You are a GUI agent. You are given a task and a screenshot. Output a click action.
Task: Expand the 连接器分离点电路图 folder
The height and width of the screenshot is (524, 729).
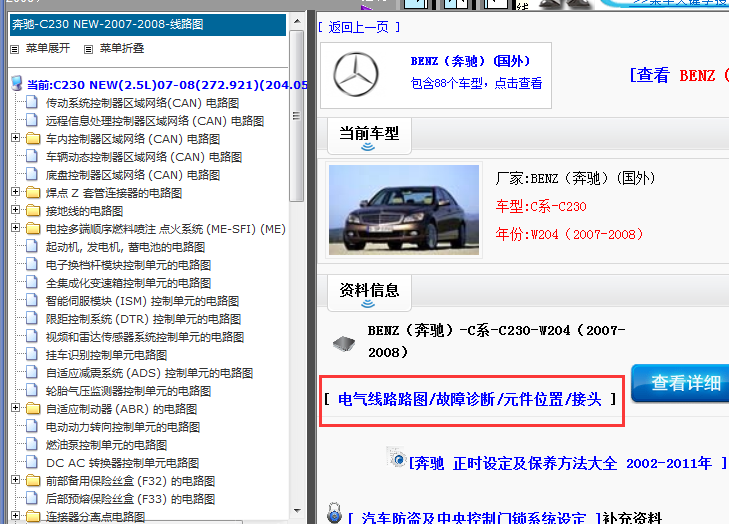tap(15, 516)
